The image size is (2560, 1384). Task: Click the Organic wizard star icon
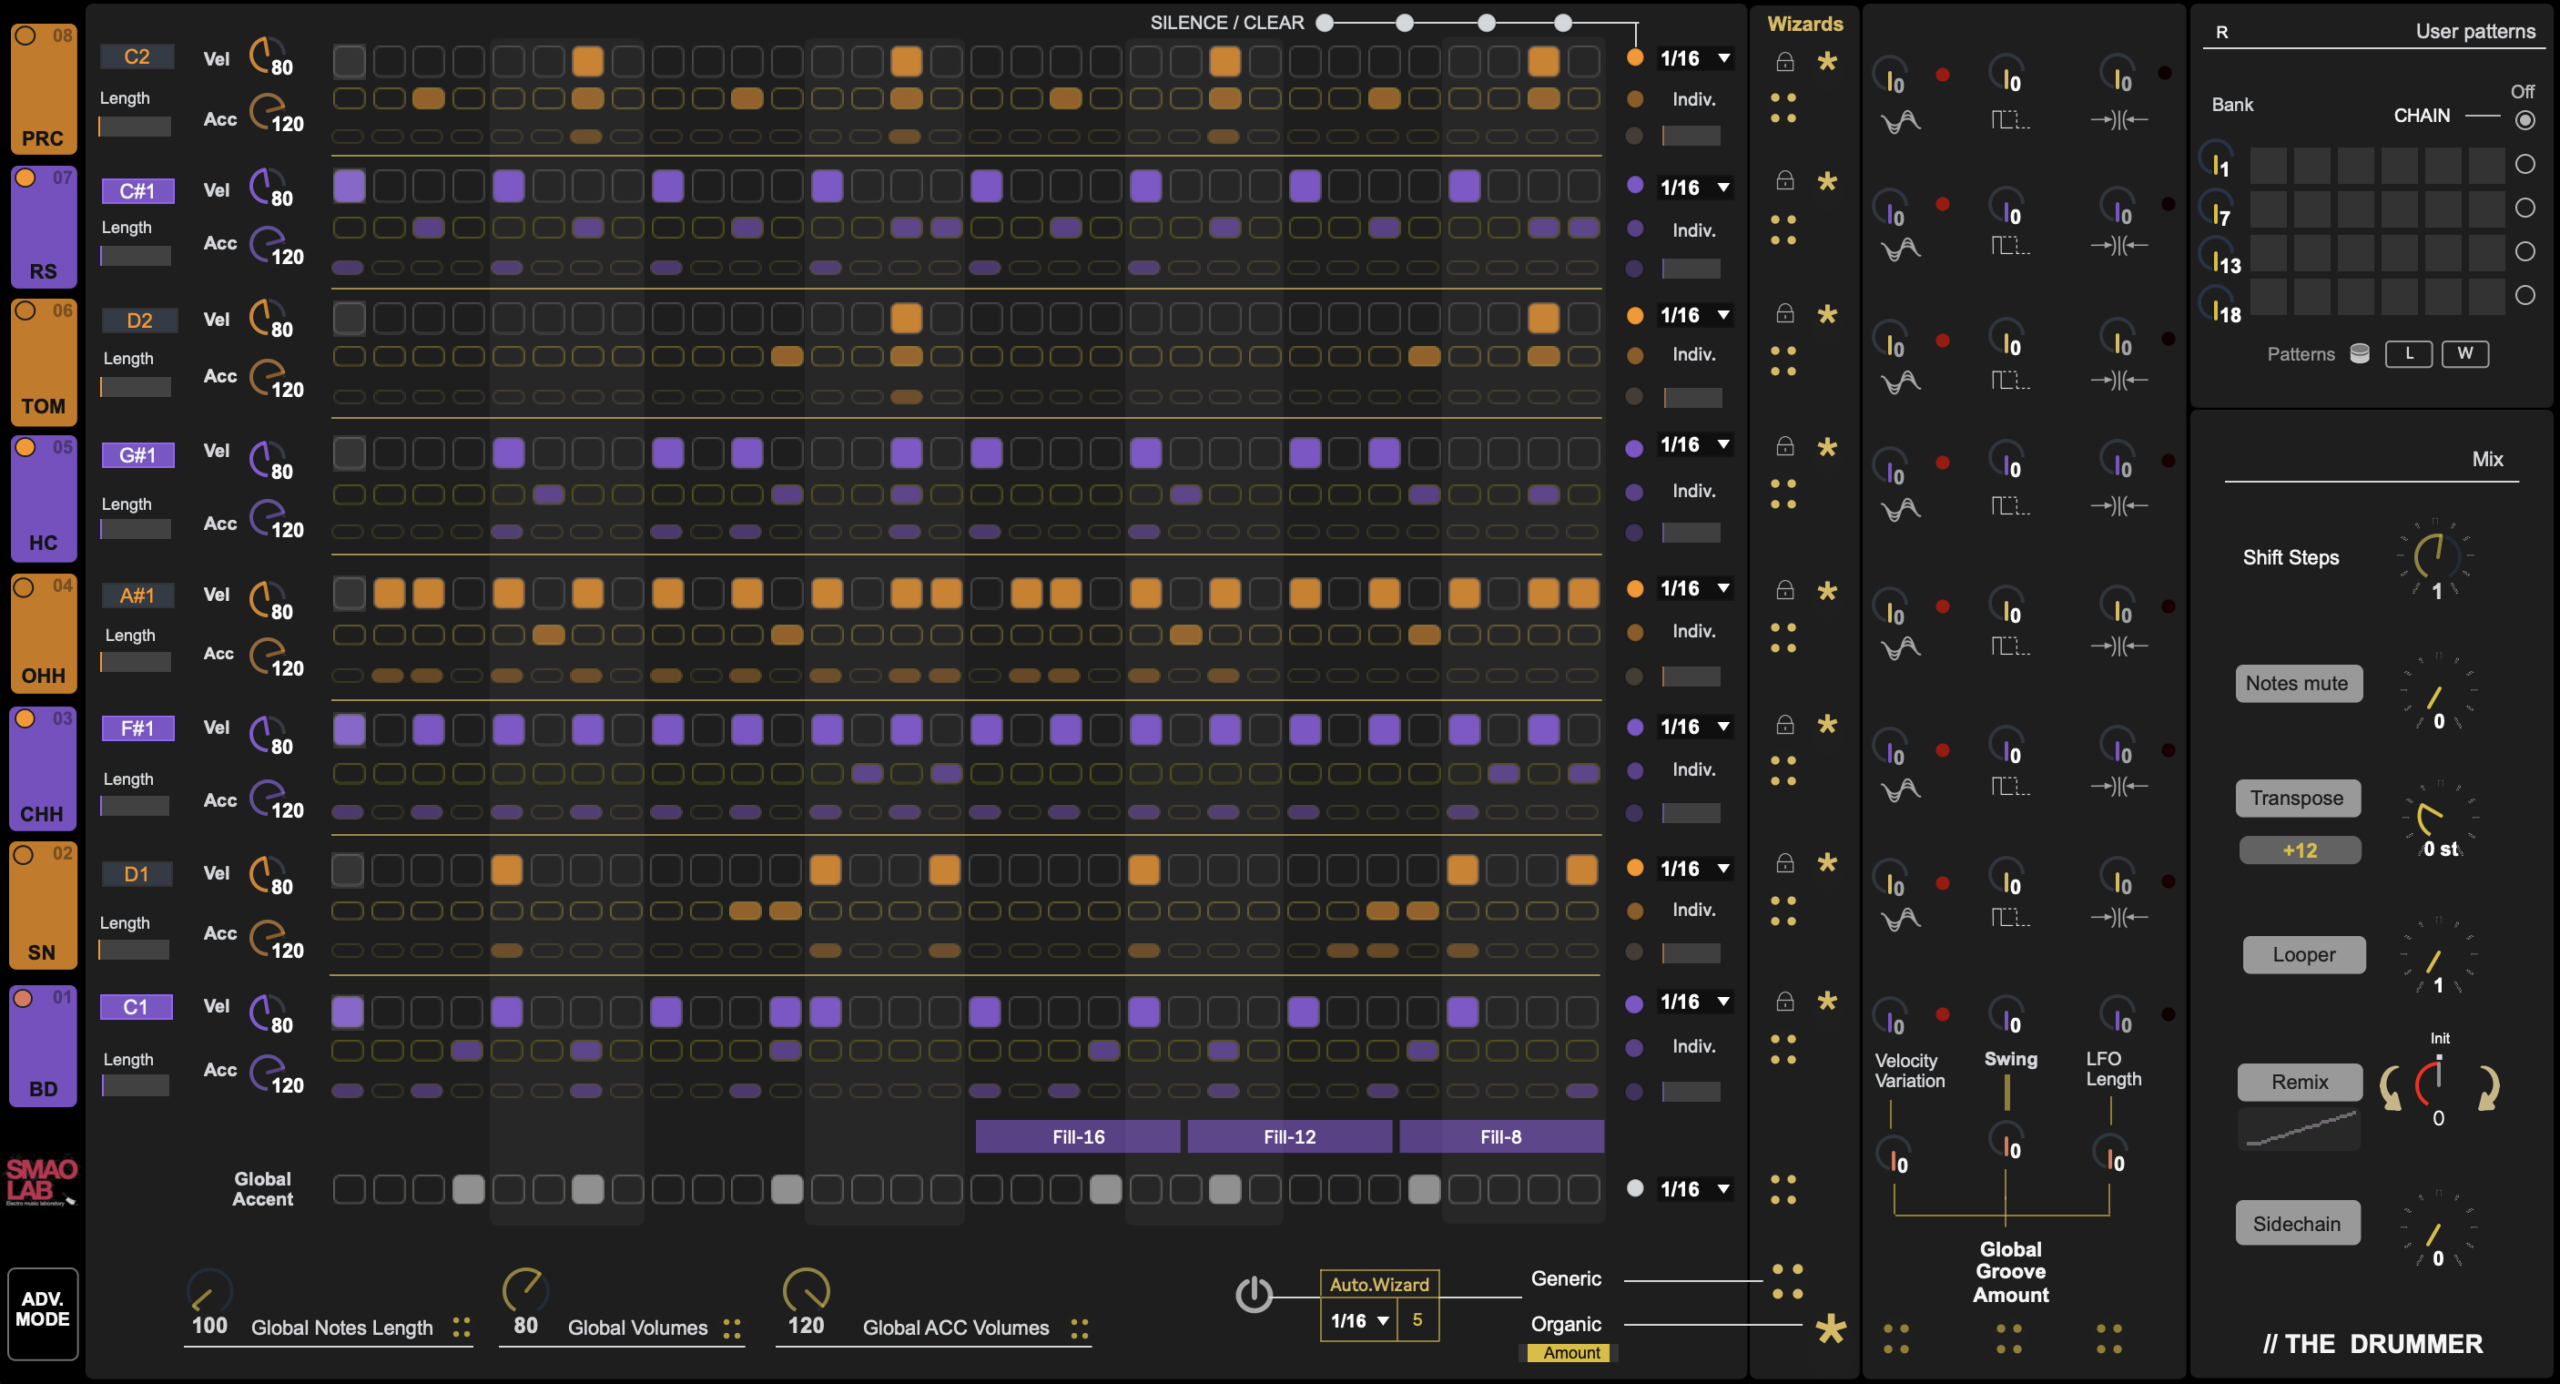[1830, 1328]
